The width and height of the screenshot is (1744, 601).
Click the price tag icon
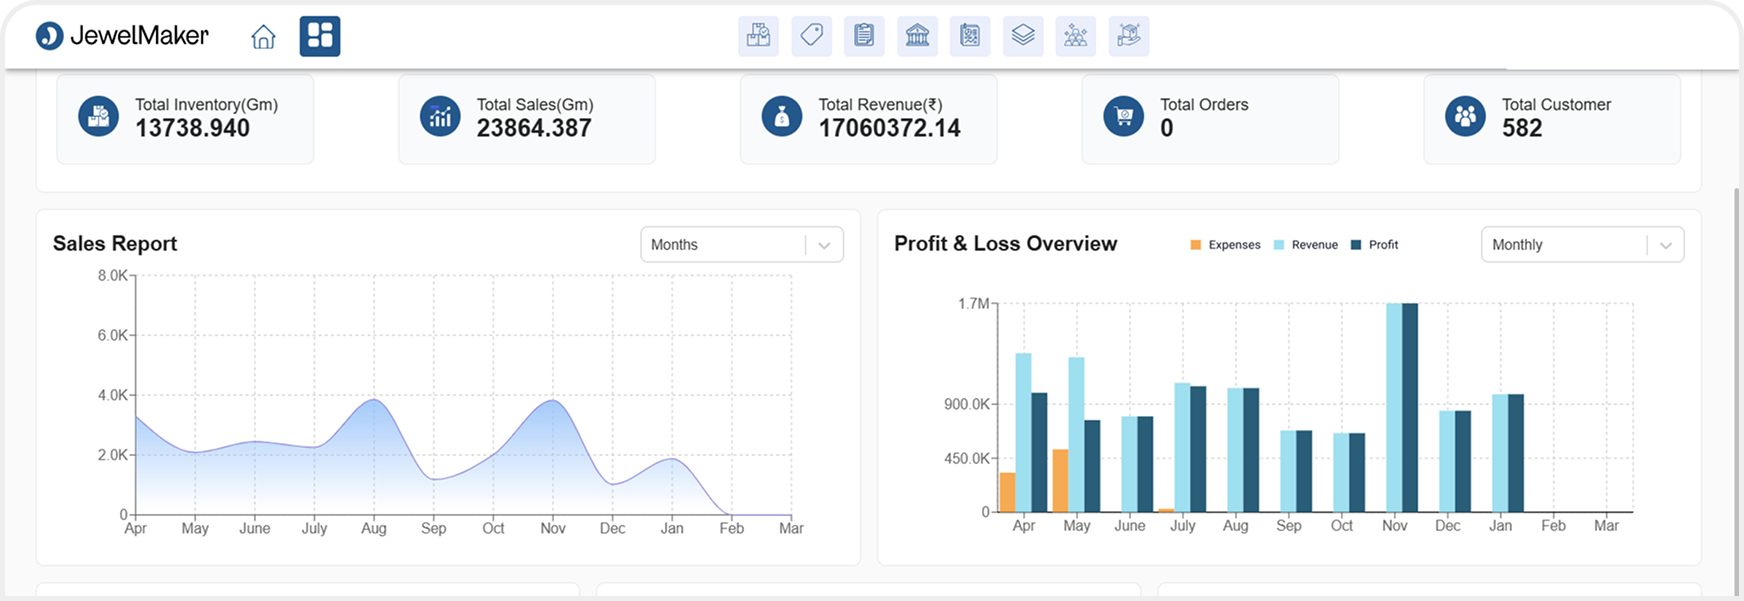click(x=811, y=36)
